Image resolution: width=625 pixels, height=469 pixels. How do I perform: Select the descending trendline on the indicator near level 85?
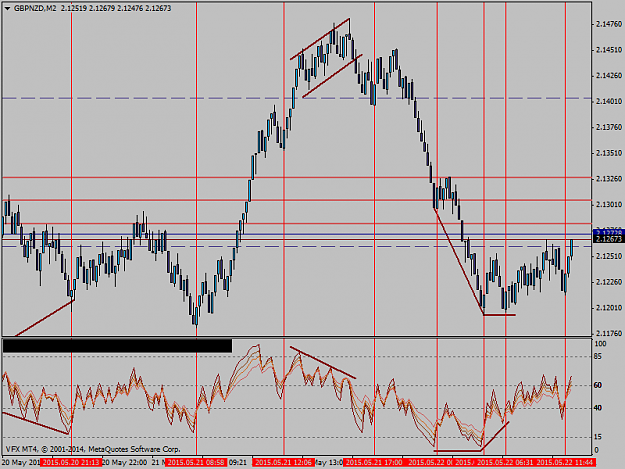coord(322,362)
